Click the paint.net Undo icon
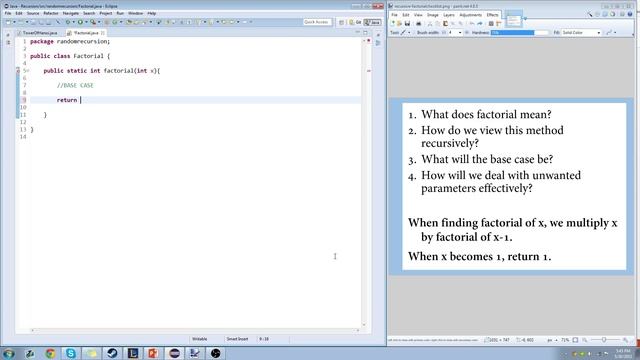This screenshot has height=360, width=640. click(471, 24)
